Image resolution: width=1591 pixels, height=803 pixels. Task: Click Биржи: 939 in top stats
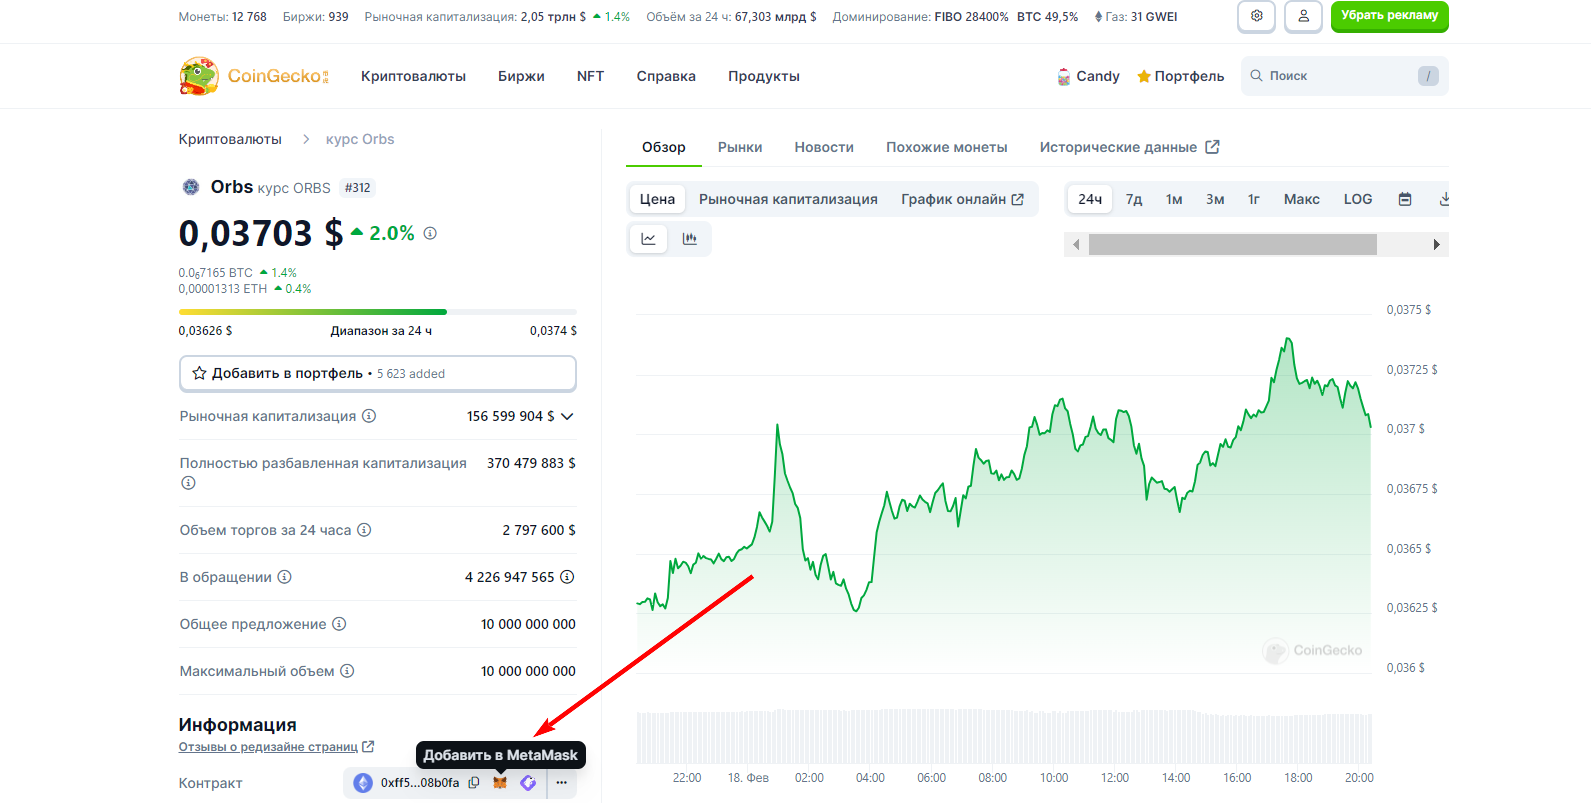tap(316, 17)
